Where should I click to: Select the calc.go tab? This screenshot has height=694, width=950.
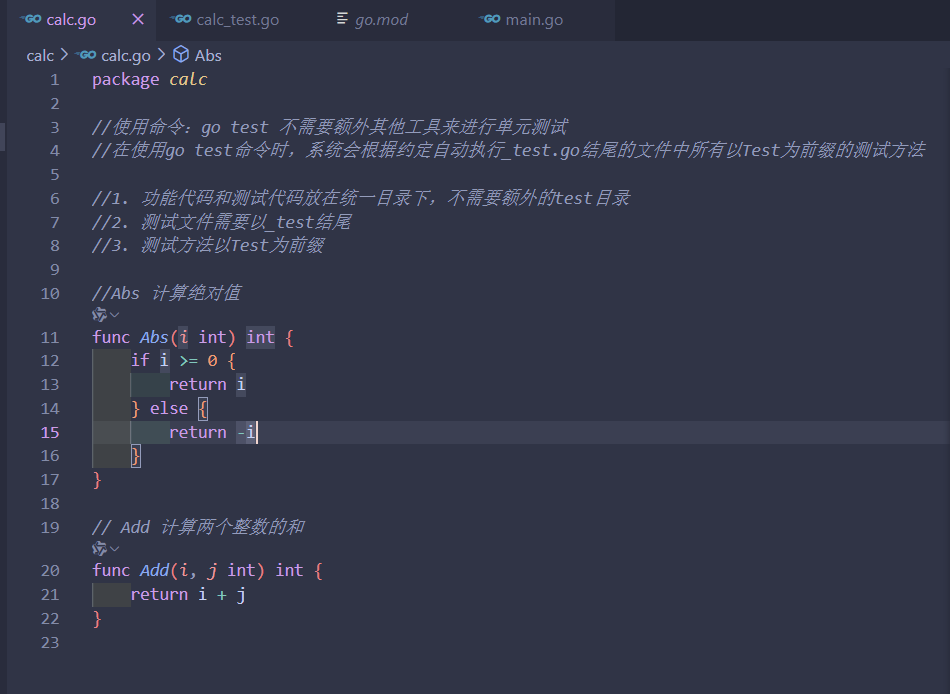(x=71, y=20)
